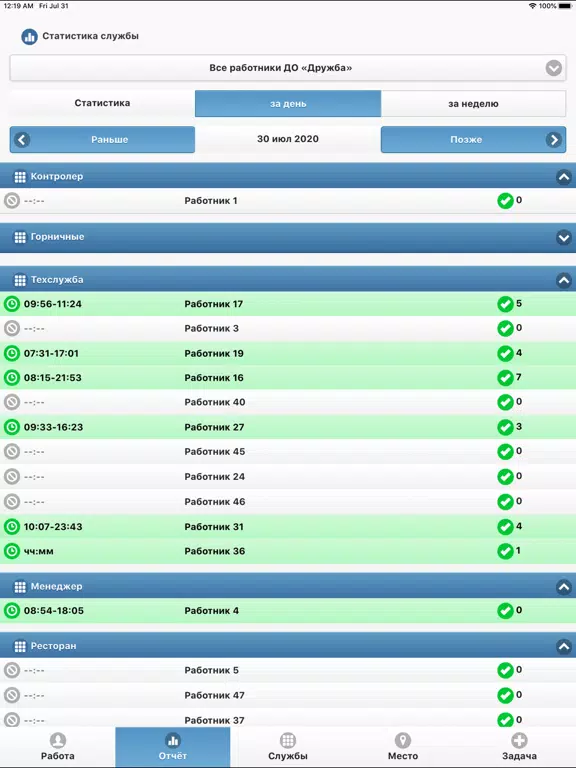
Task: Collapse the 'Техслужба' section chevron
Action: click(564, 280)
